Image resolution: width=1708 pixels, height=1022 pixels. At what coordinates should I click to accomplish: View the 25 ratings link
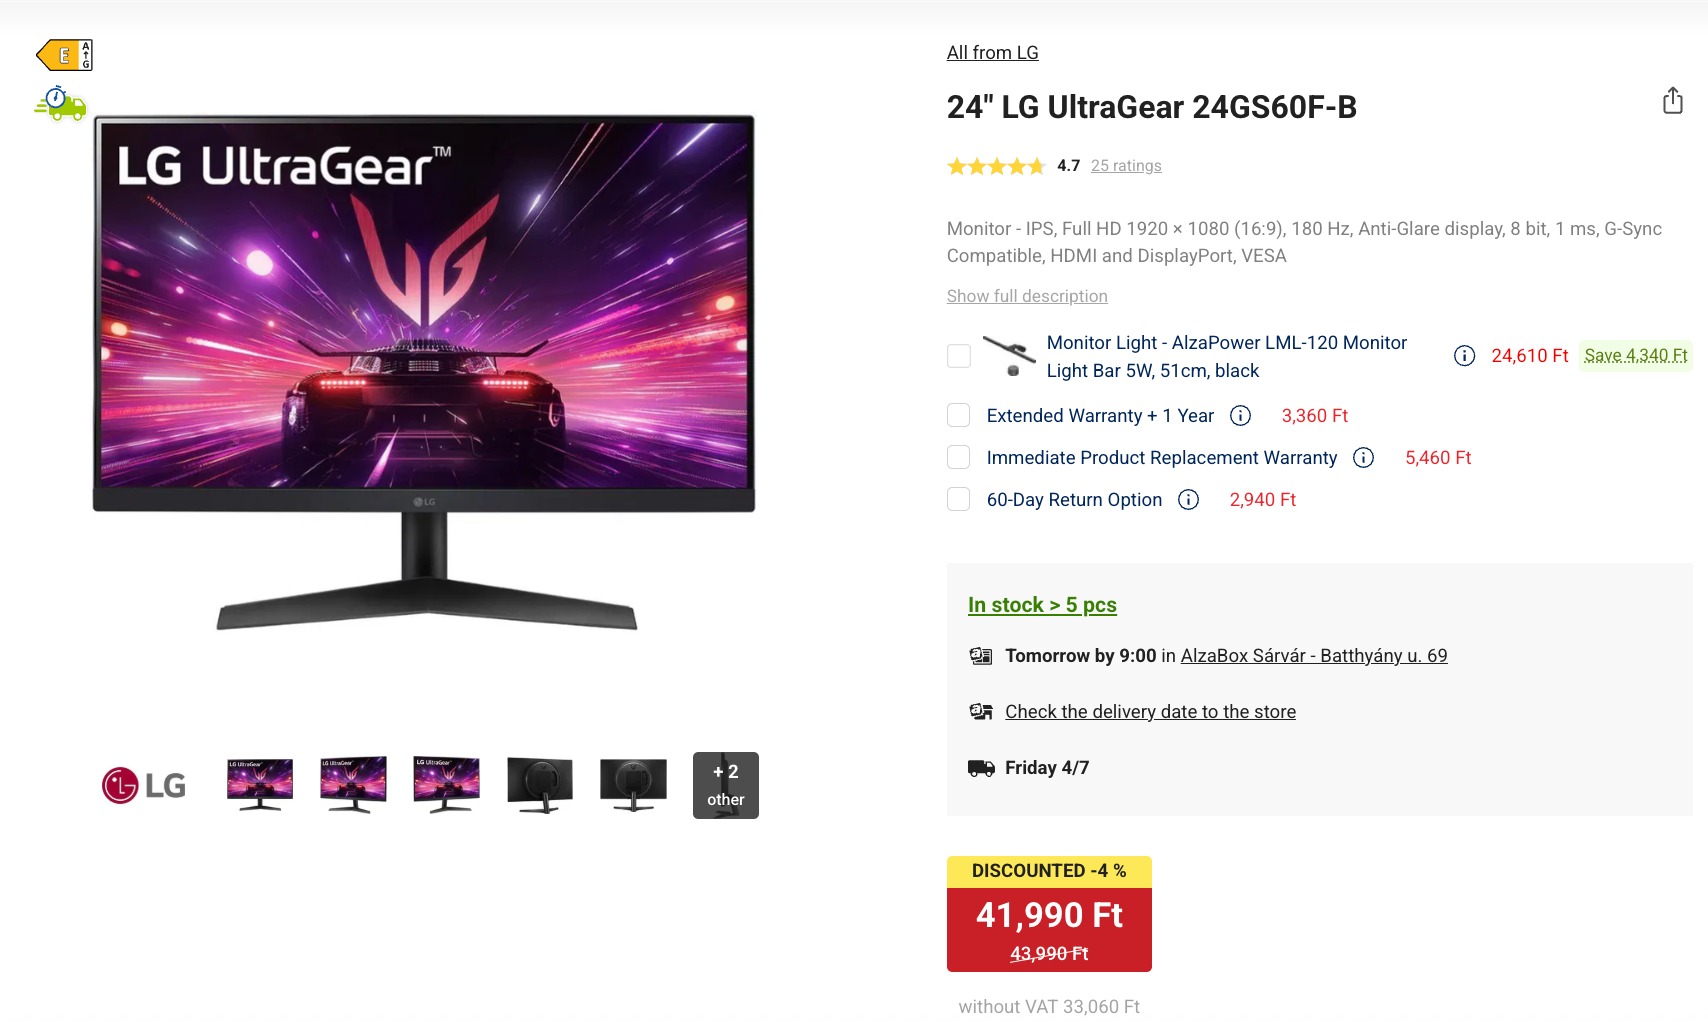(x=1126, y=166)
